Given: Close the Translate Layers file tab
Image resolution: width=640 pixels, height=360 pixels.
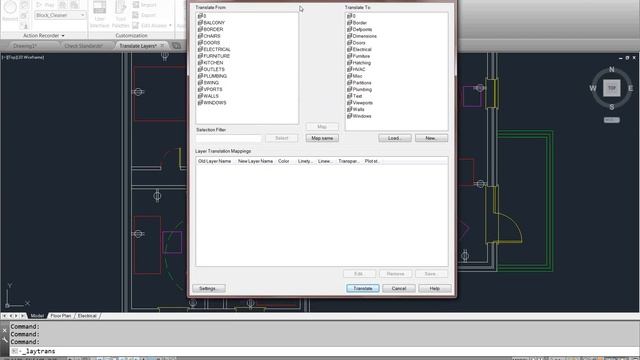Looking at the screenshot, I should click(162, 46).
